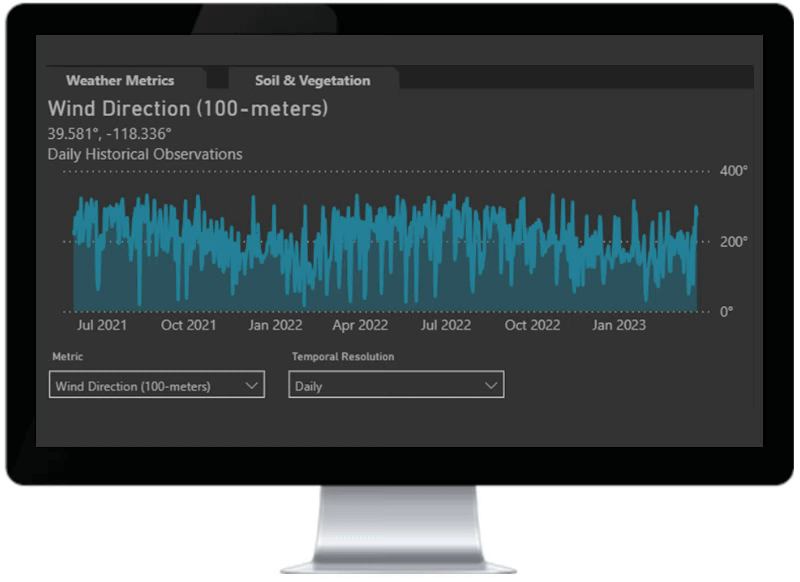Select the chart title Wind Direction (100-meters)
The width and height of the screenshot is (800, 582).
(x=188, y=109)
